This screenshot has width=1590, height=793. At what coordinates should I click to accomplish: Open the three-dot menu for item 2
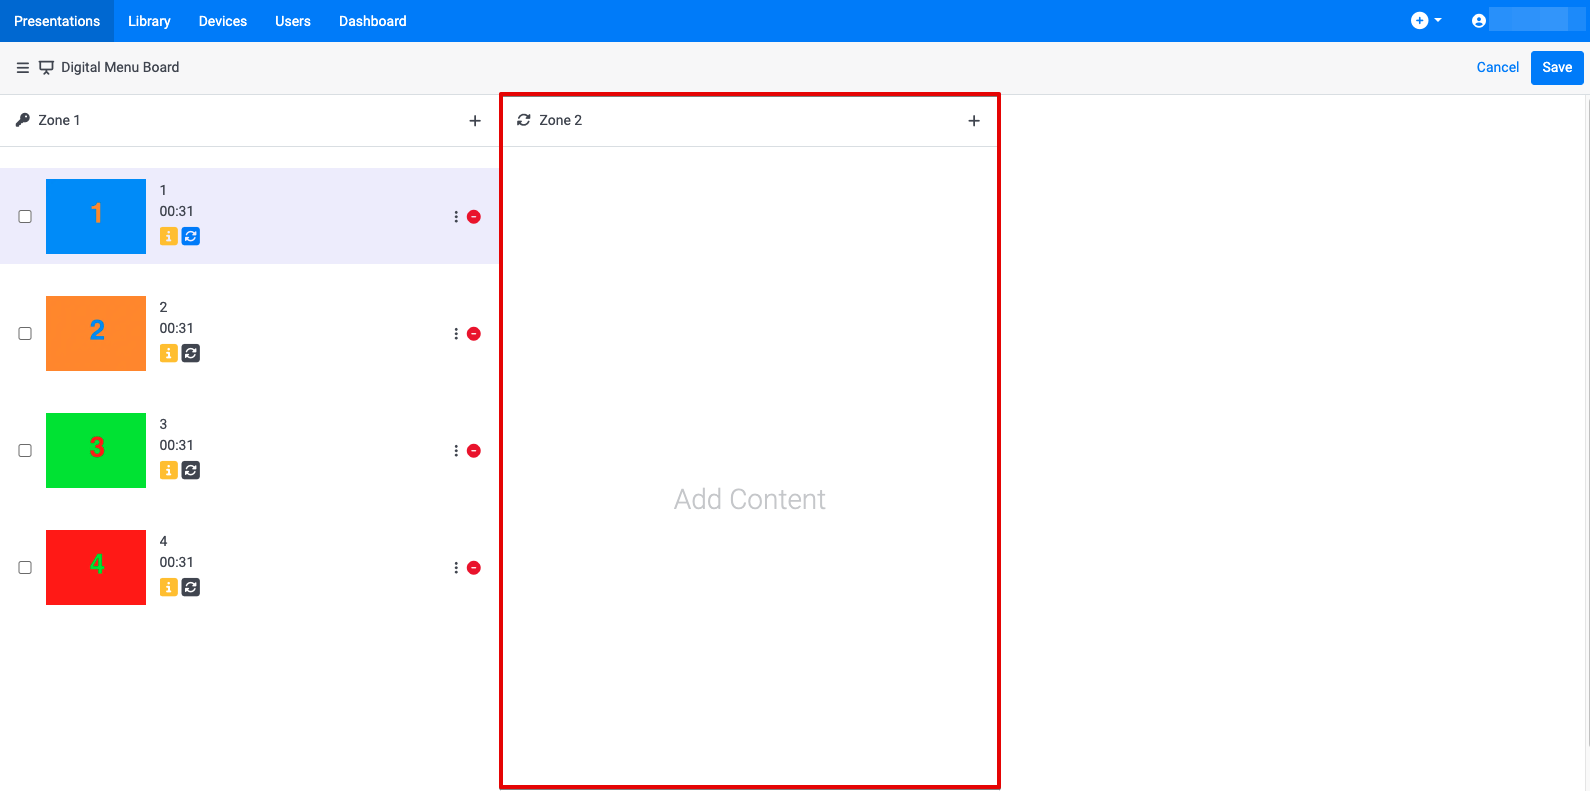[456, 334]
